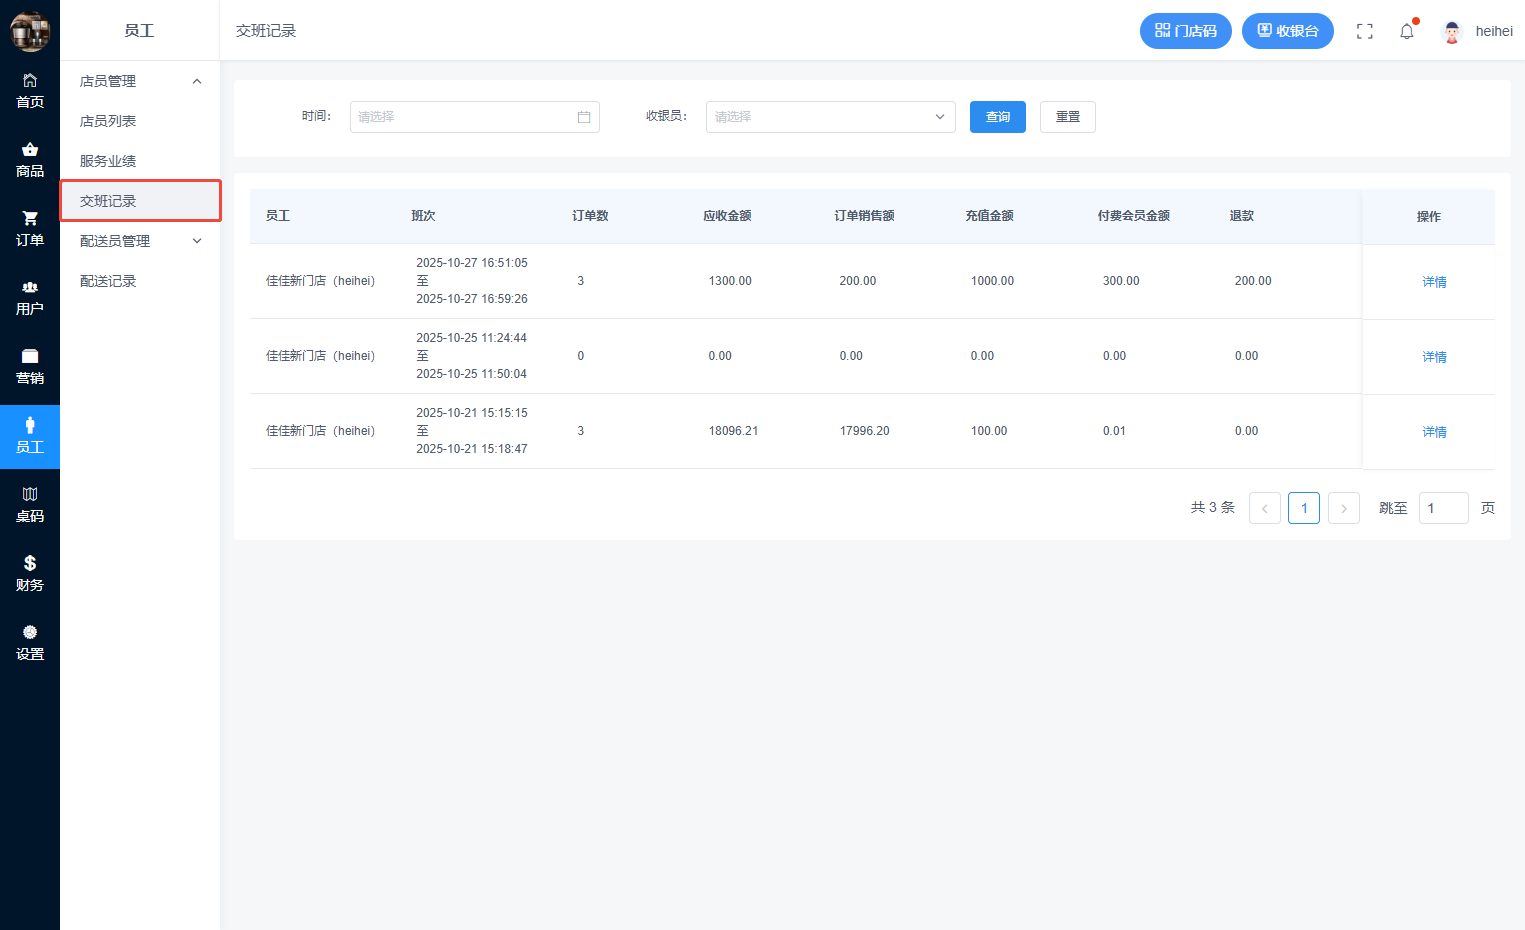Image resolution: width=1525 pixels, height=930 pixels.
Task: Open the 营销 marketing icon
Action: click(30, 357)
